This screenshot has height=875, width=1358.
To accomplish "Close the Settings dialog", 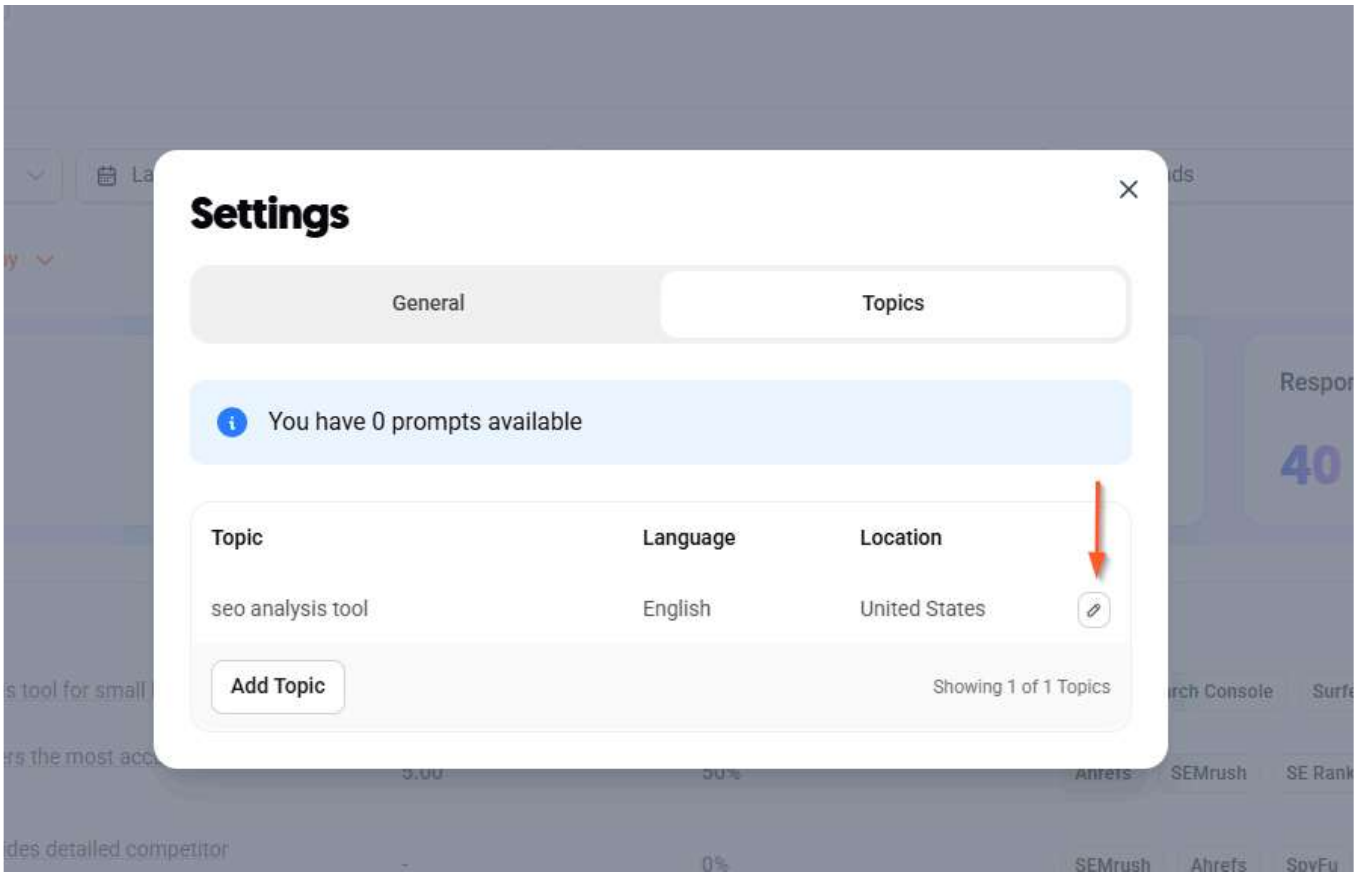I will pos(1128,190).
